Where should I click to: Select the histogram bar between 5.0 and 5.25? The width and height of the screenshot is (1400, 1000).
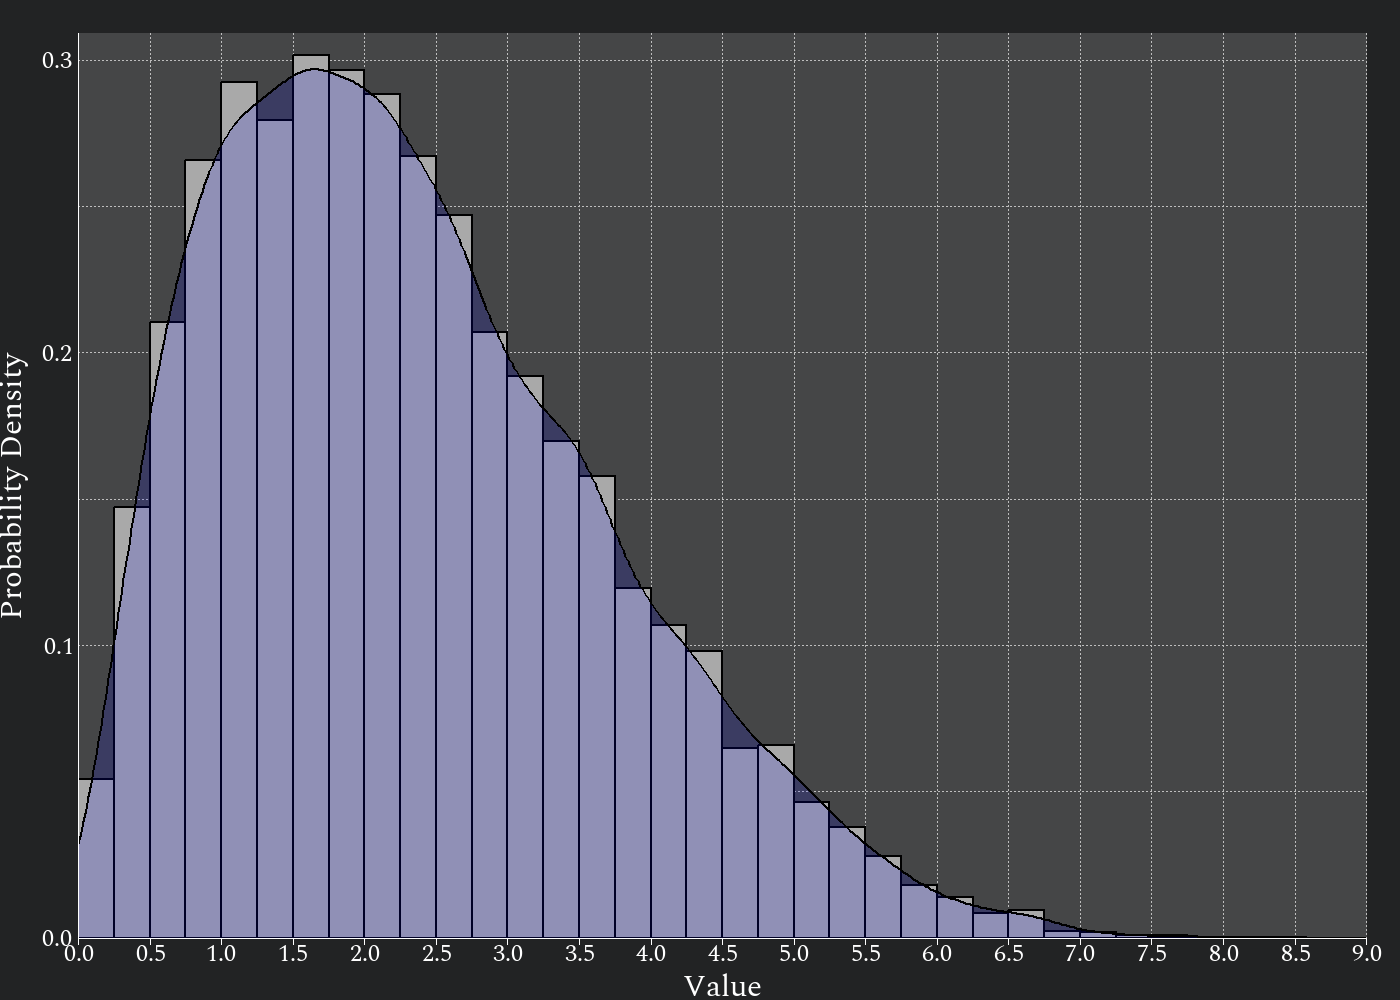[x=812, y=870]
